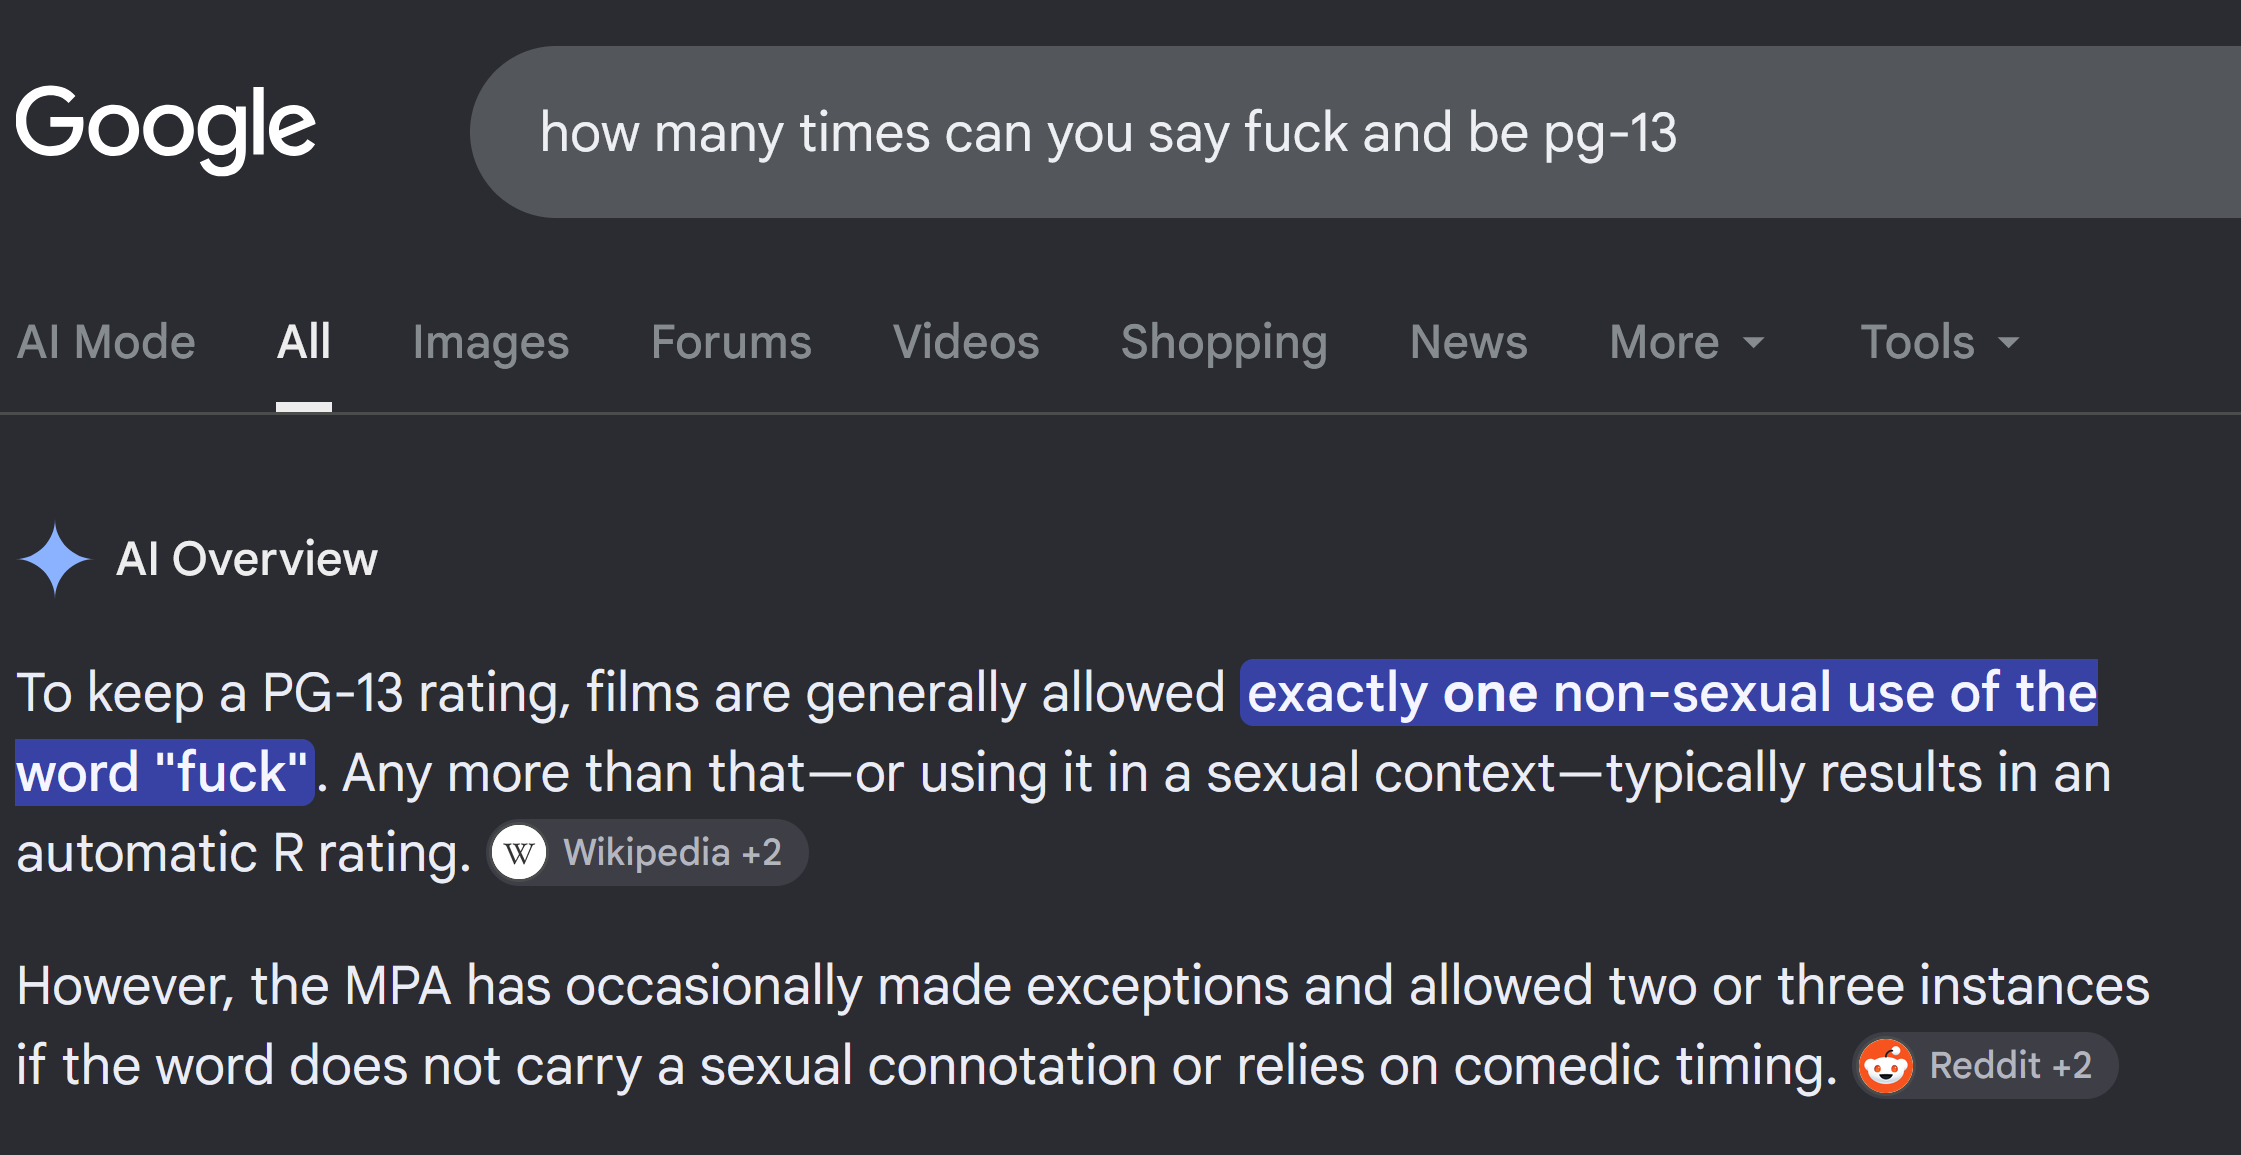This screenshot has height=1155, width=2241.
Task: Click the Google logo
Action: pyautogui.click(x=165, y=127)
